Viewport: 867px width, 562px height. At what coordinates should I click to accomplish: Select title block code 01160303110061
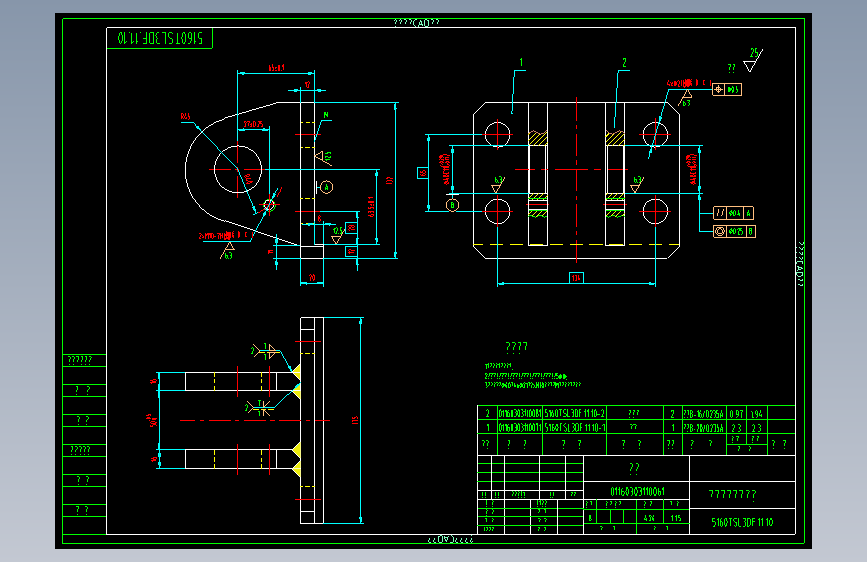pos(637,491)
